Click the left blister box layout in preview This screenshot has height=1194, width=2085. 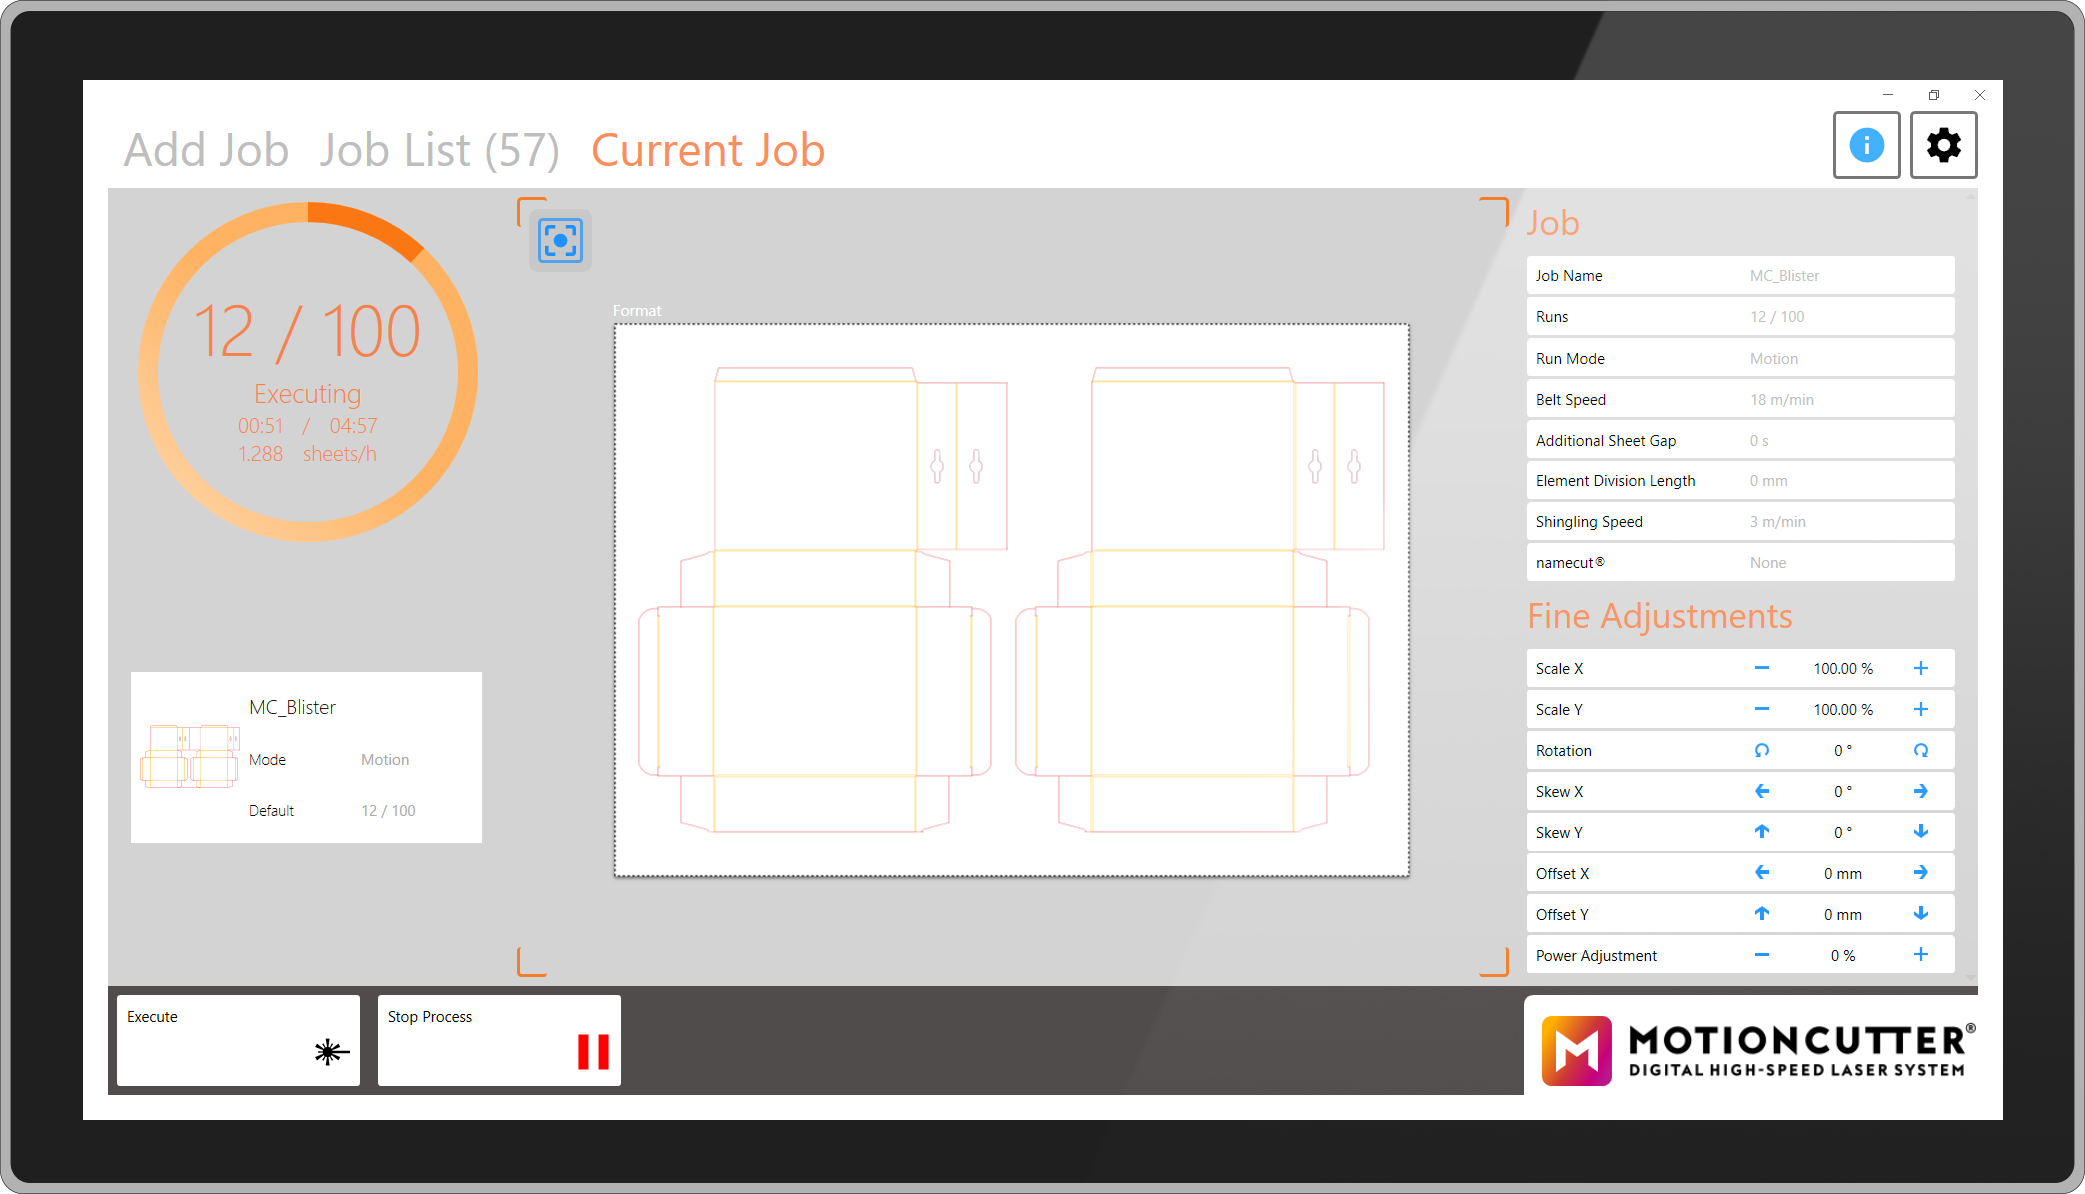[x=822, y=600]
